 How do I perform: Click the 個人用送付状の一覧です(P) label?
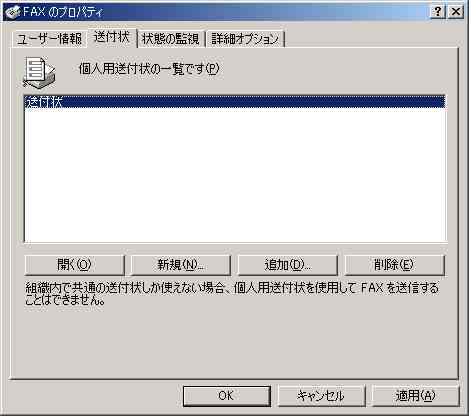[x=149, y=69]
